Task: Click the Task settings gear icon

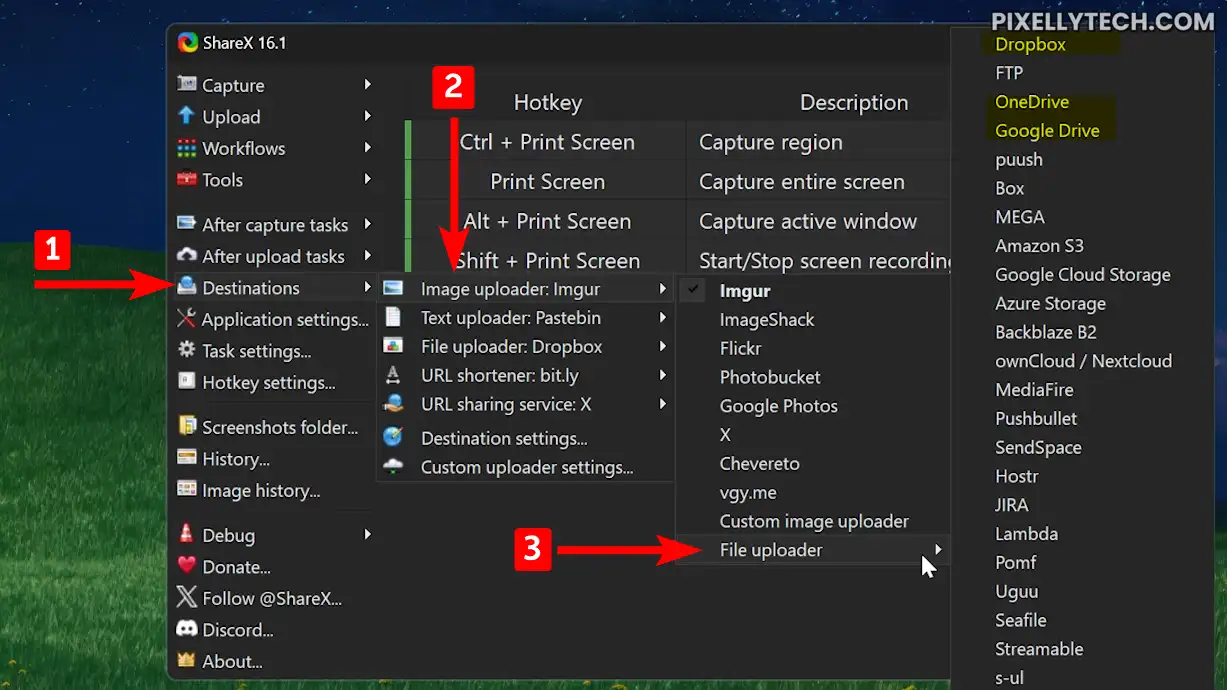Action: coord(186,350)
